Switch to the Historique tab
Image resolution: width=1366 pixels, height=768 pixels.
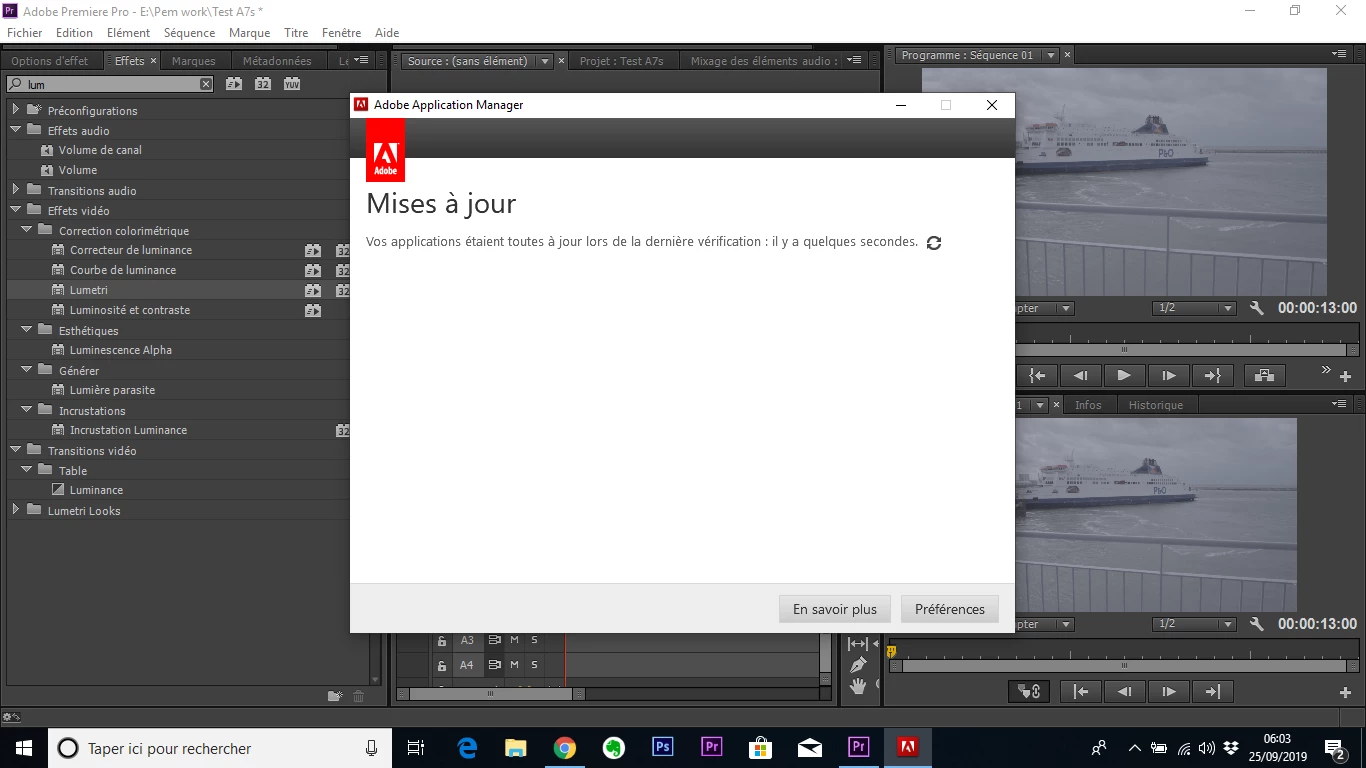click(x=1155, y=405)
